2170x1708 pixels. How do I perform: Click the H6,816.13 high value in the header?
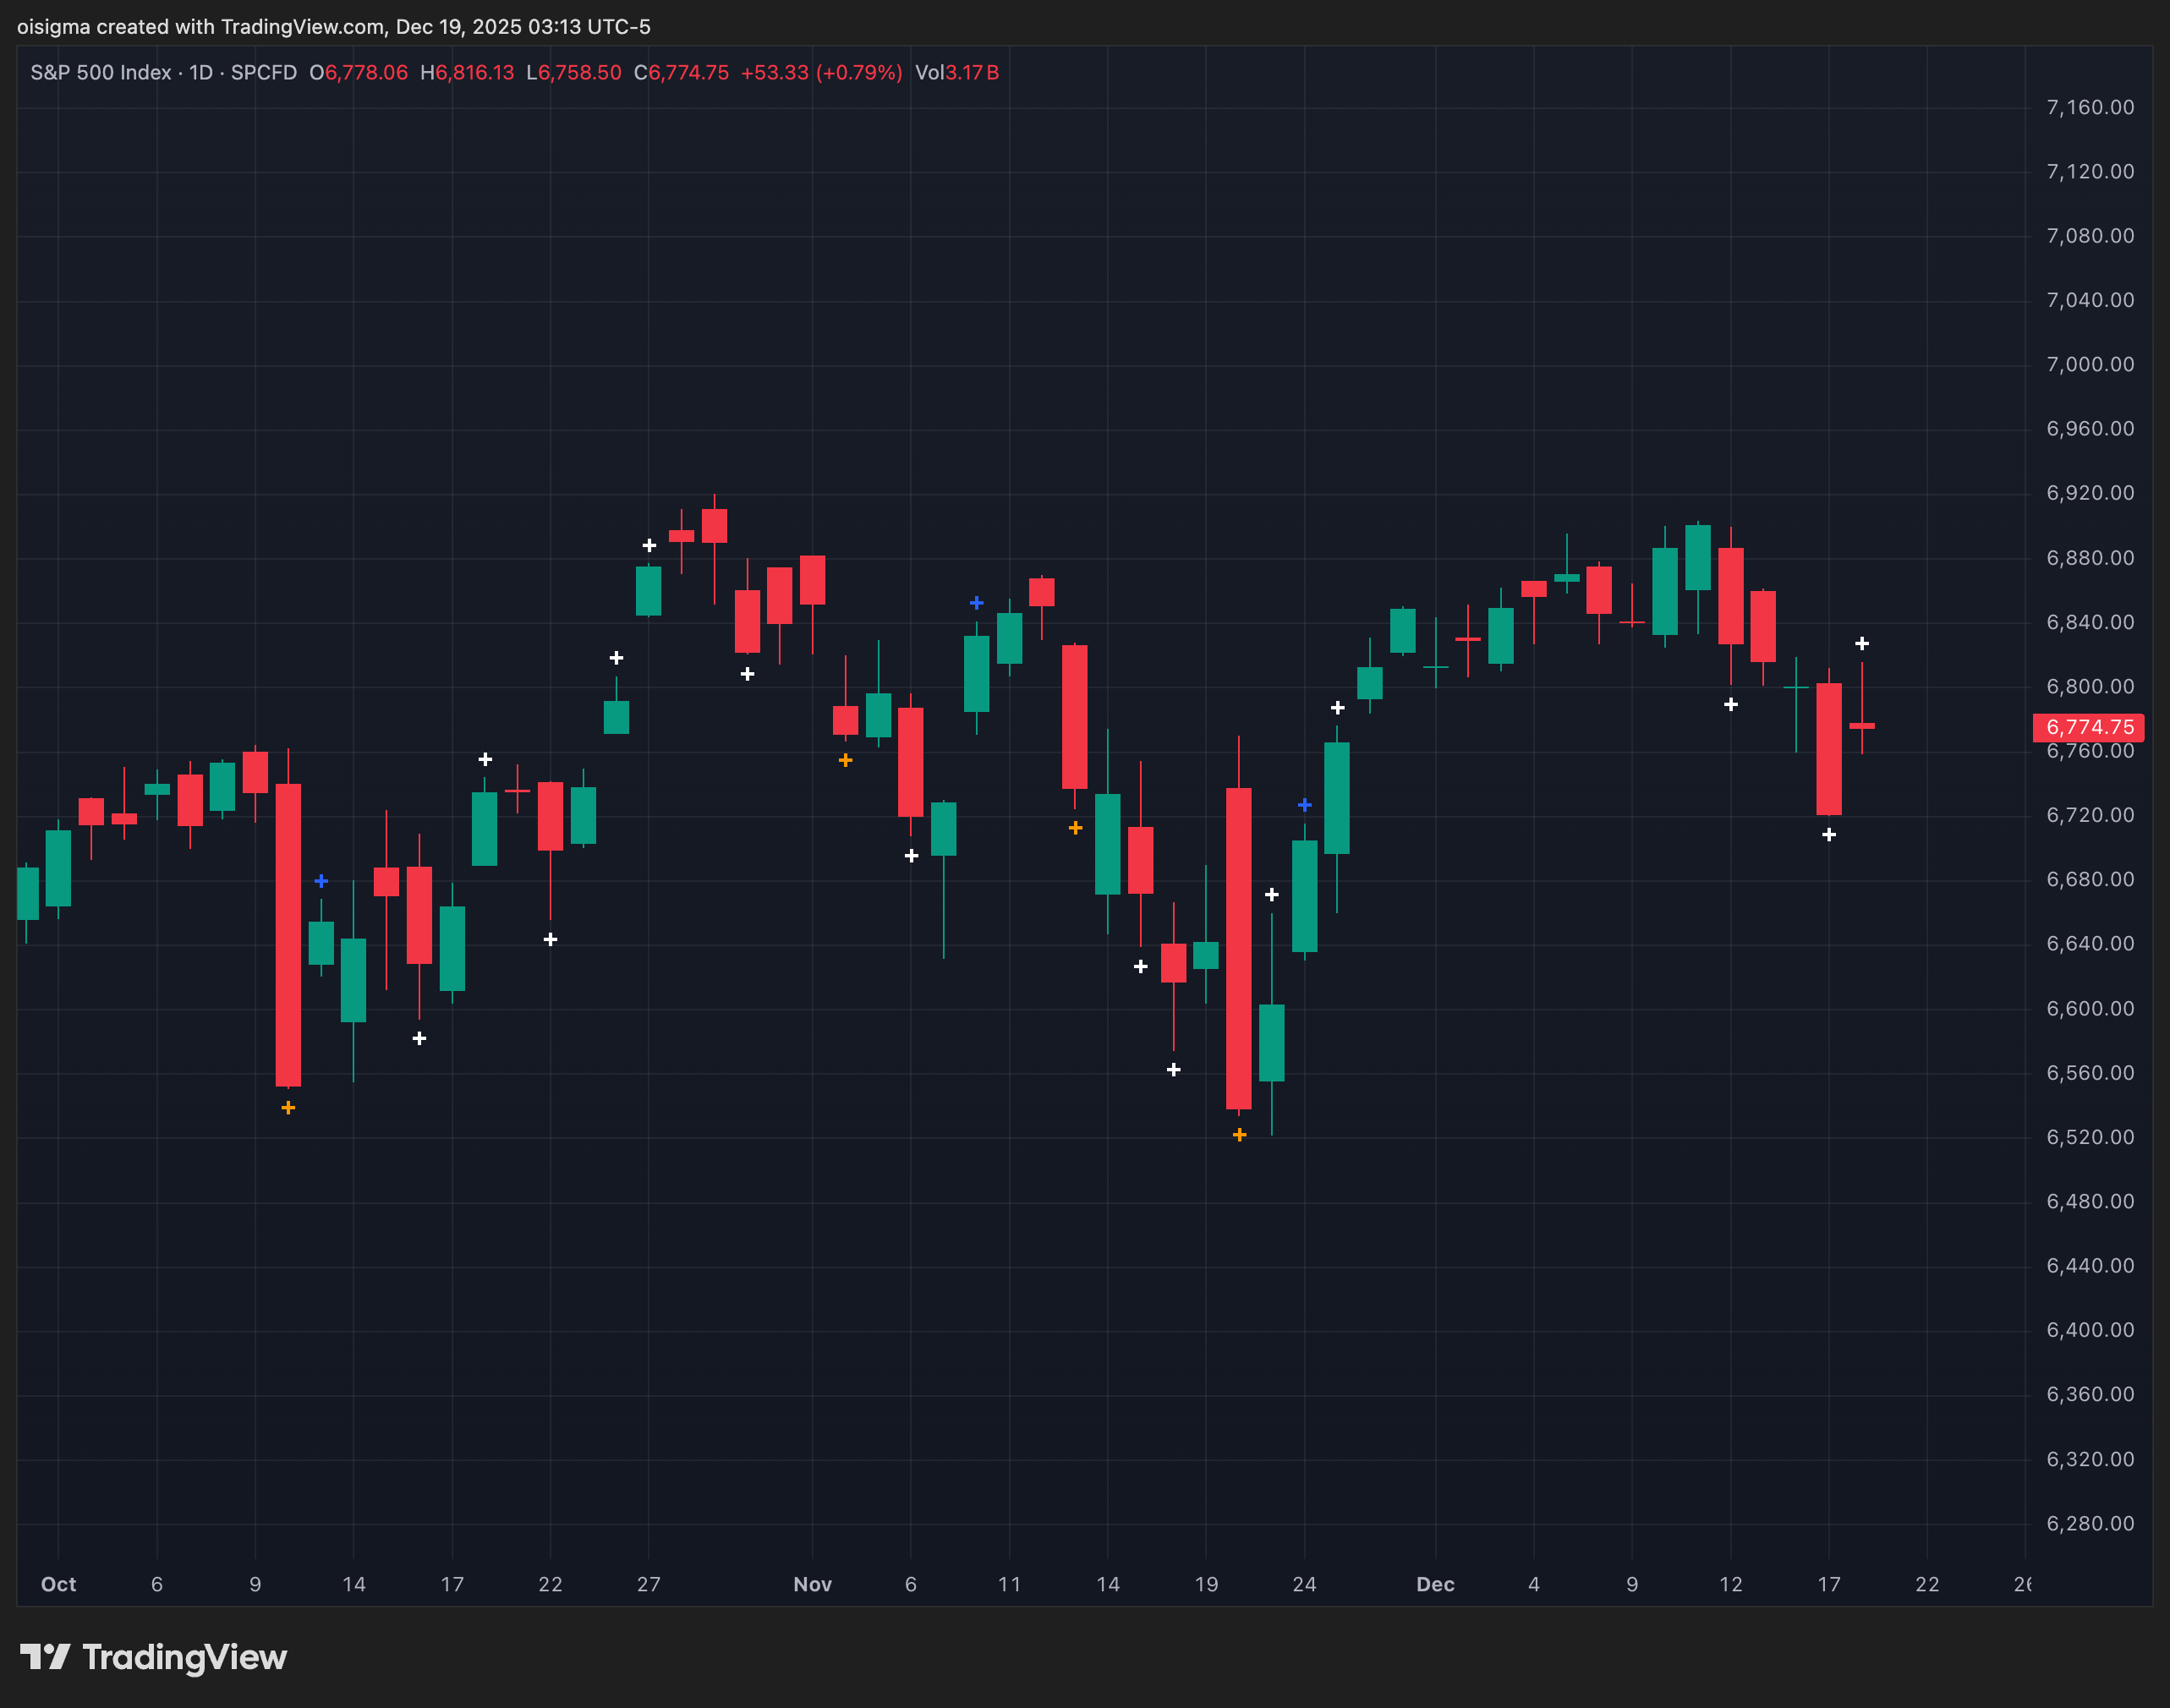coord(467,72)
